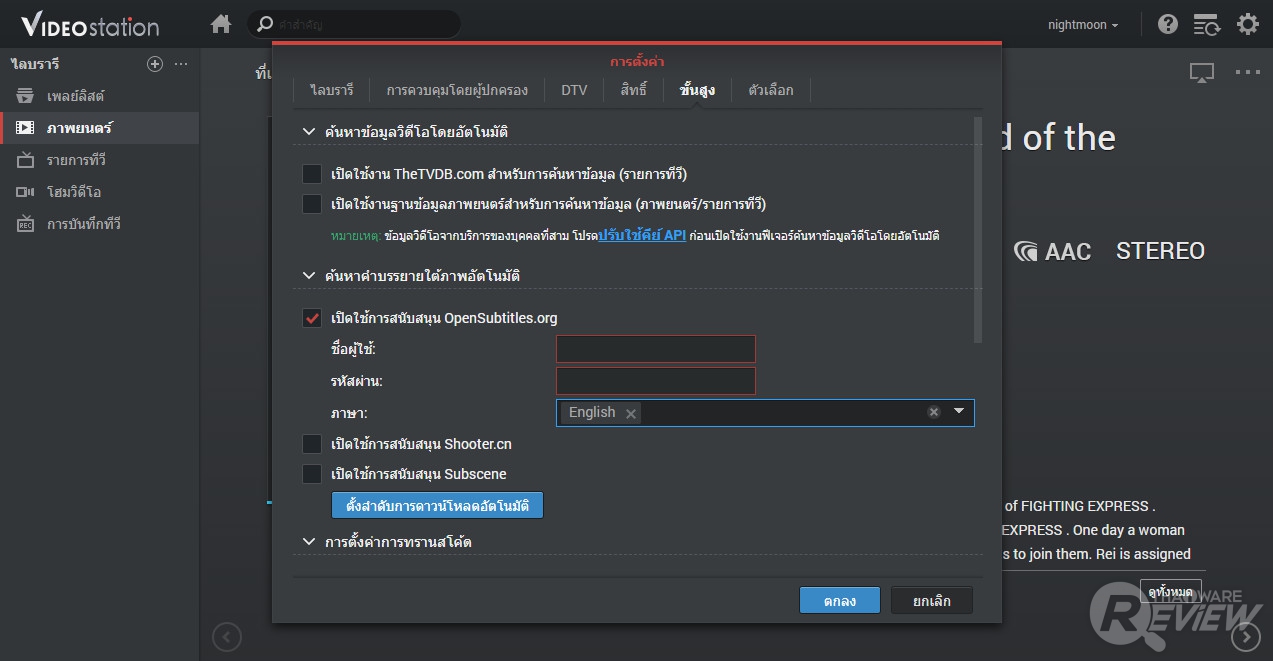The image size is (1273, 661).
Task: Click the library add plus icon
Action: [154, 64]
